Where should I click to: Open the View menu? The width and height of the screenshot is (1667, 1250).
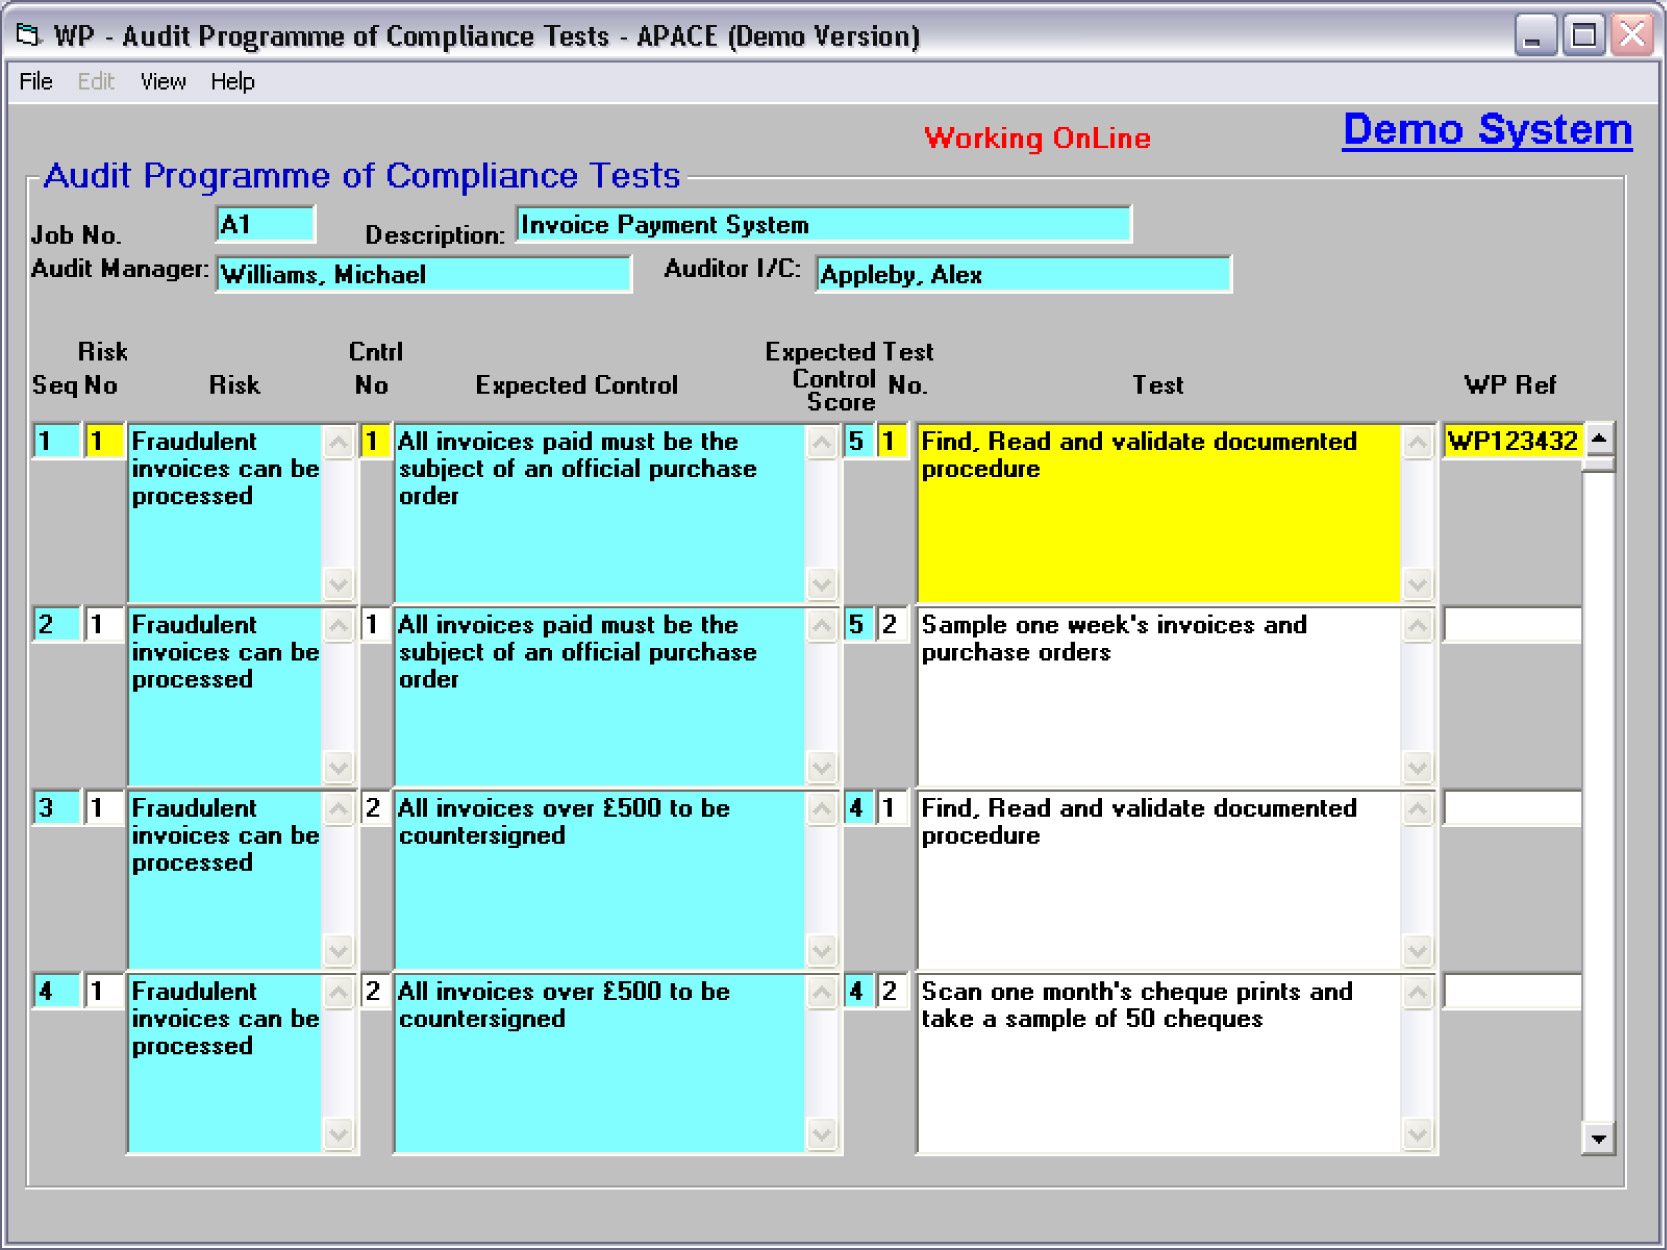(162, 82)
